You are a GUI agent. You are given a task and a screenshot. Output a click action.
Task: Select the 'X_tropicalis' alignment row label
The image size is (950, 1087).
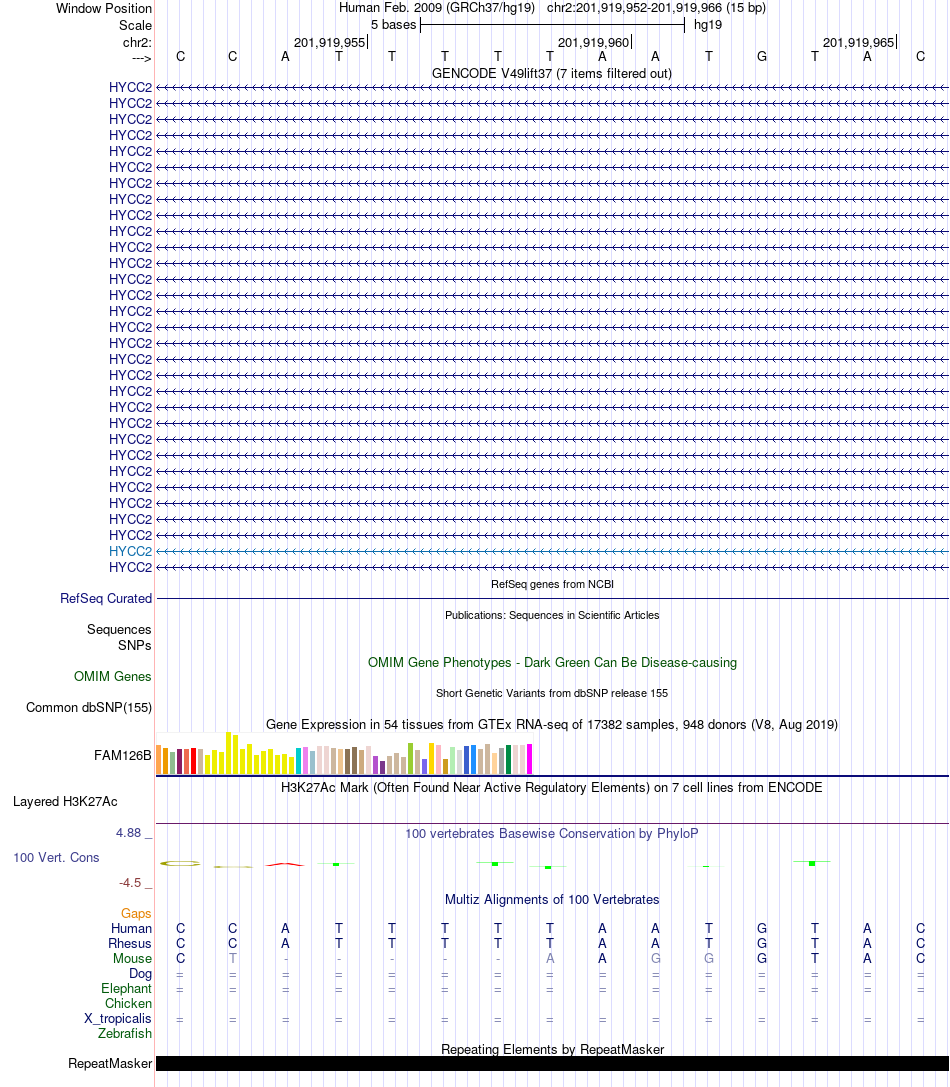click(x=118, y=1018)
